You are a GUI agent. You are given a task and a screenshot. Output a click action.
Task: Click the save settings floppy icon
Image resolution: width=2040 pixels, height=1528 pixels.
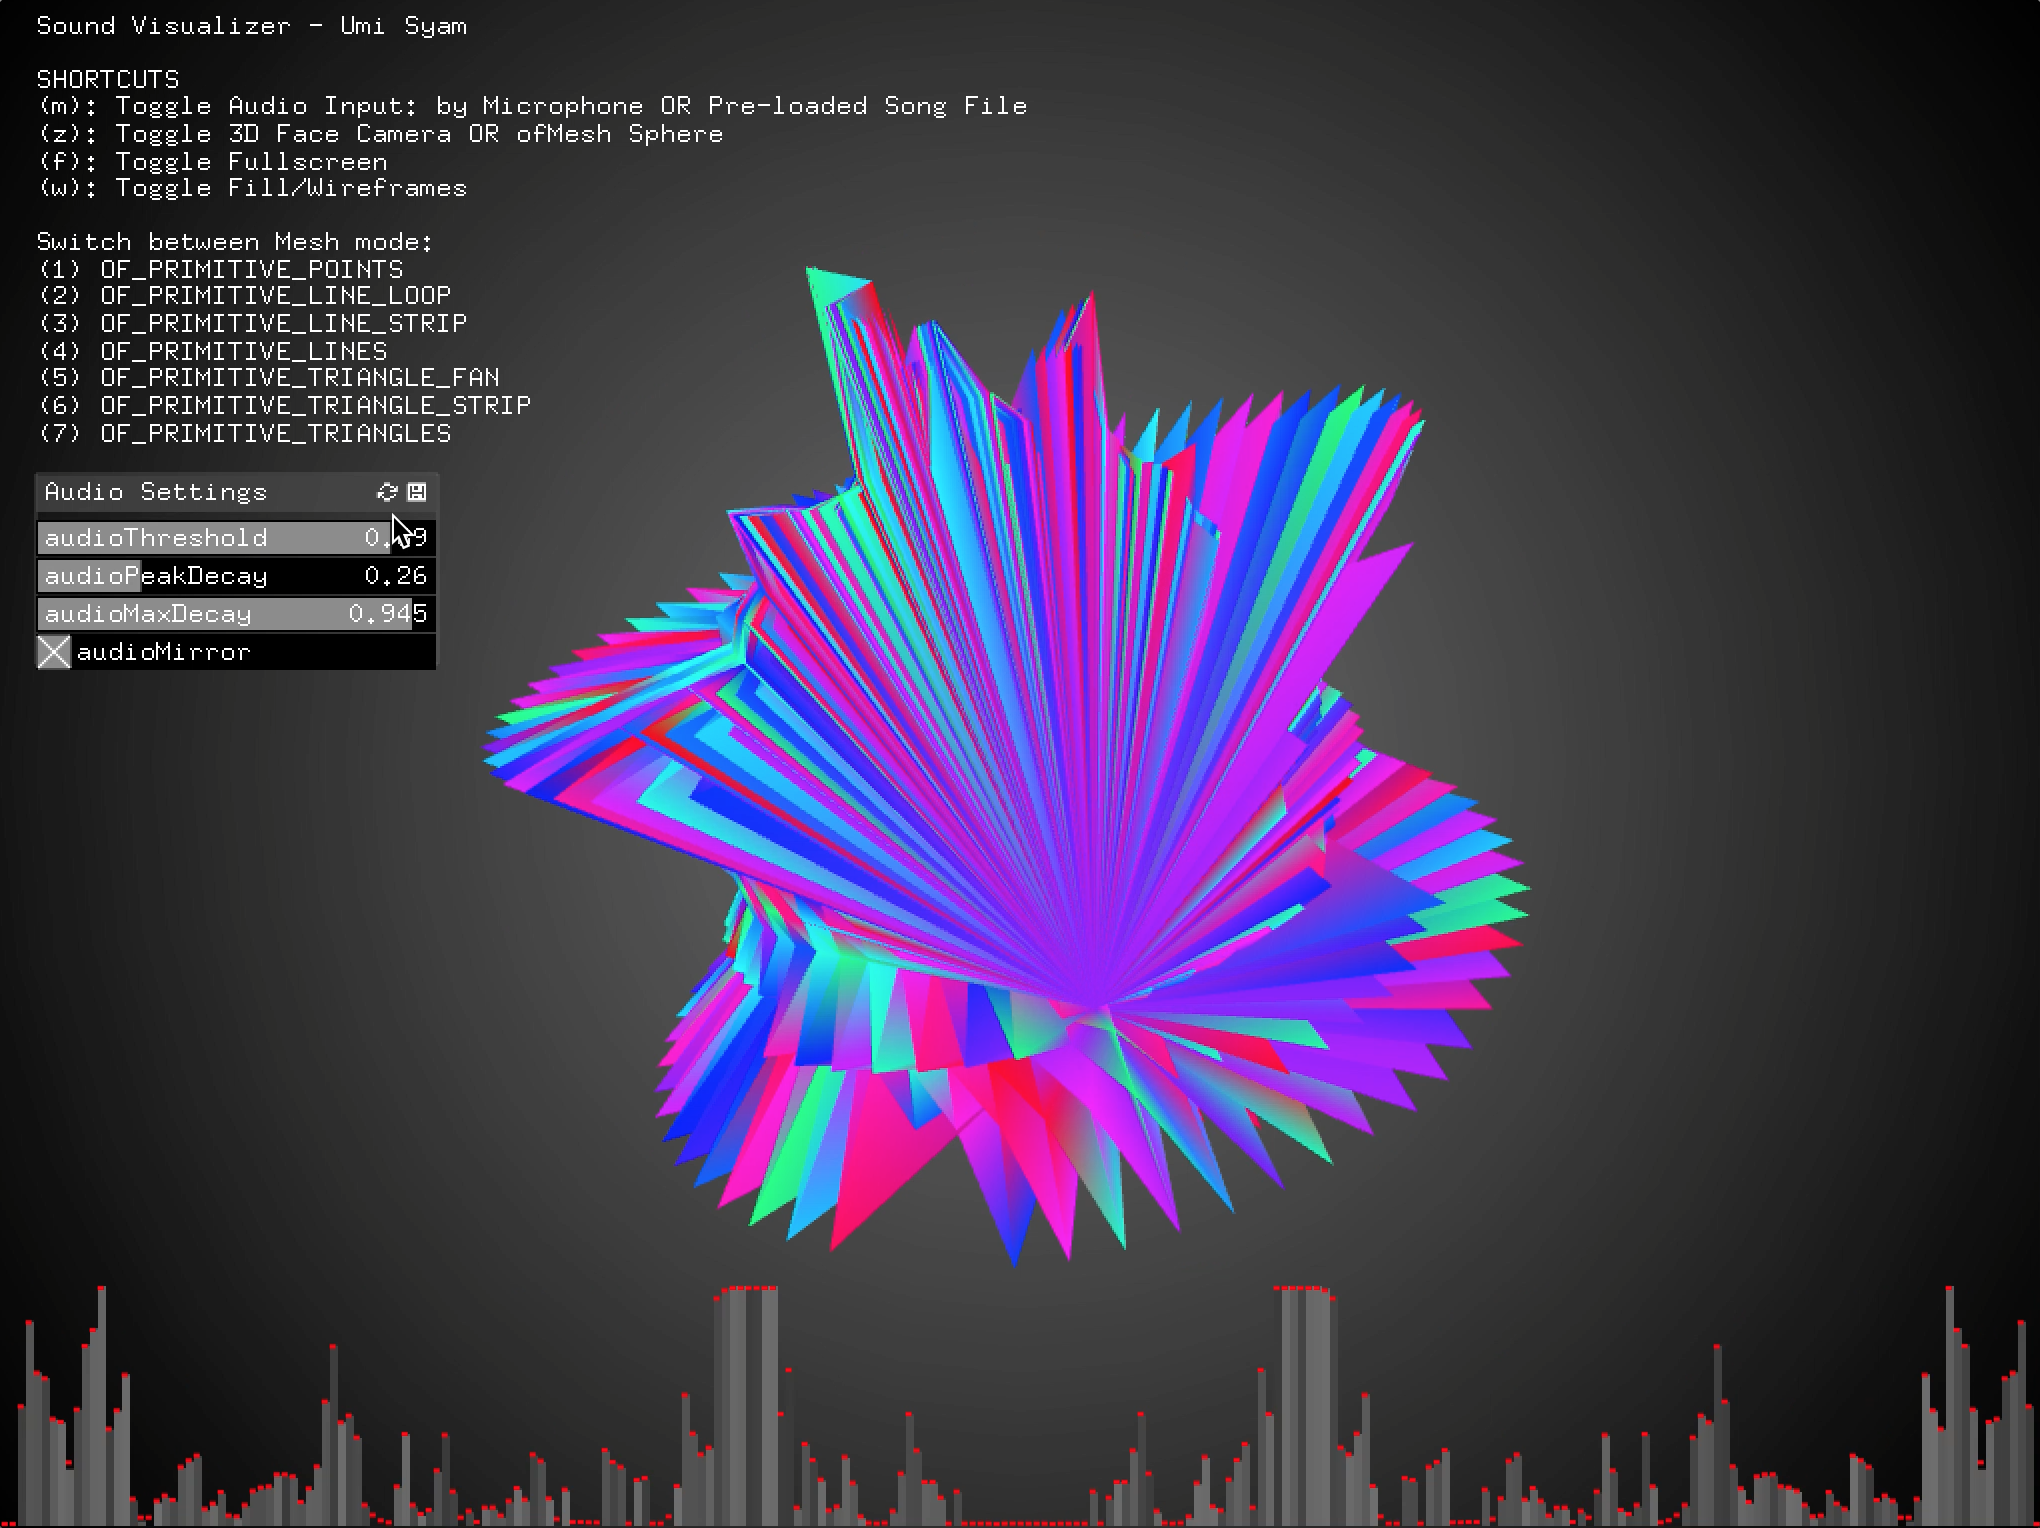(x=417, y=492)
